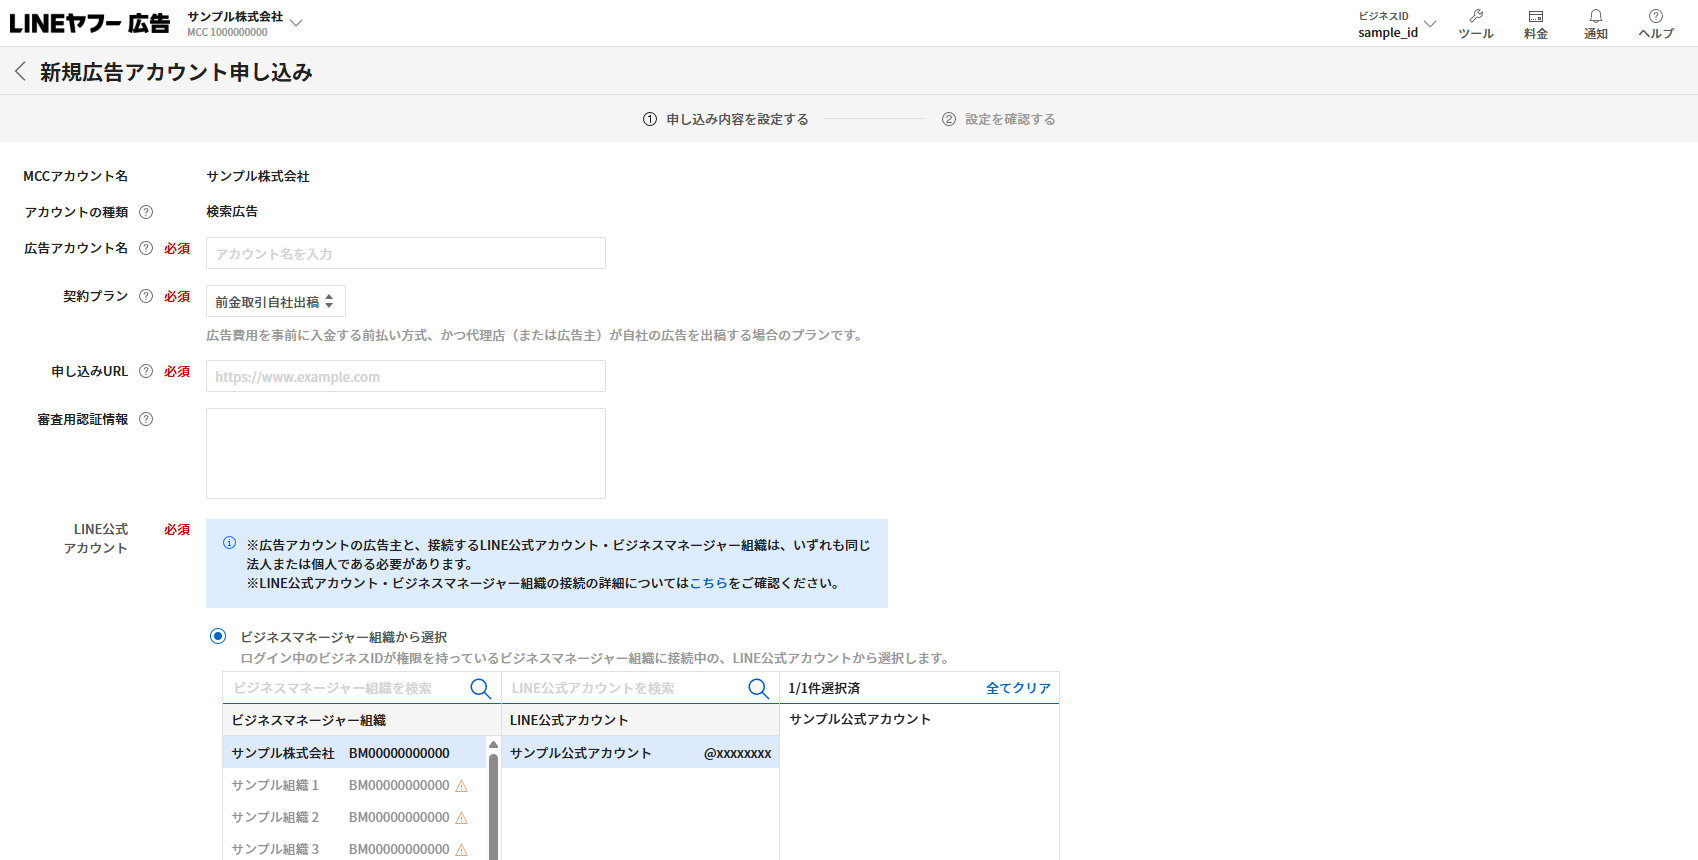Click step 1 申し込み内容を設定する
This screenshot has width=1698, height=860.
[726, 119]
